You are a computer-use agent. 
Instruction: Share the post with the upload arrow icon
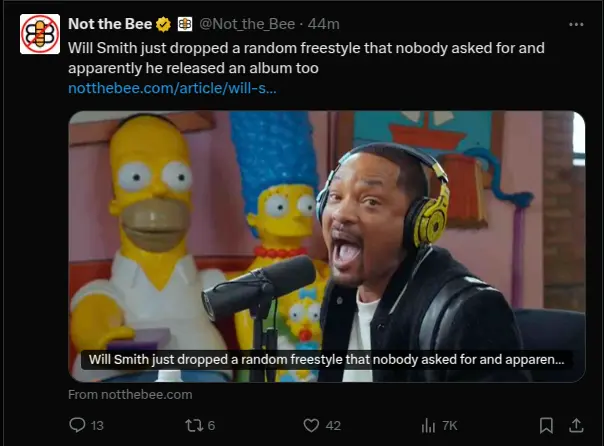(x=576, y=425)
